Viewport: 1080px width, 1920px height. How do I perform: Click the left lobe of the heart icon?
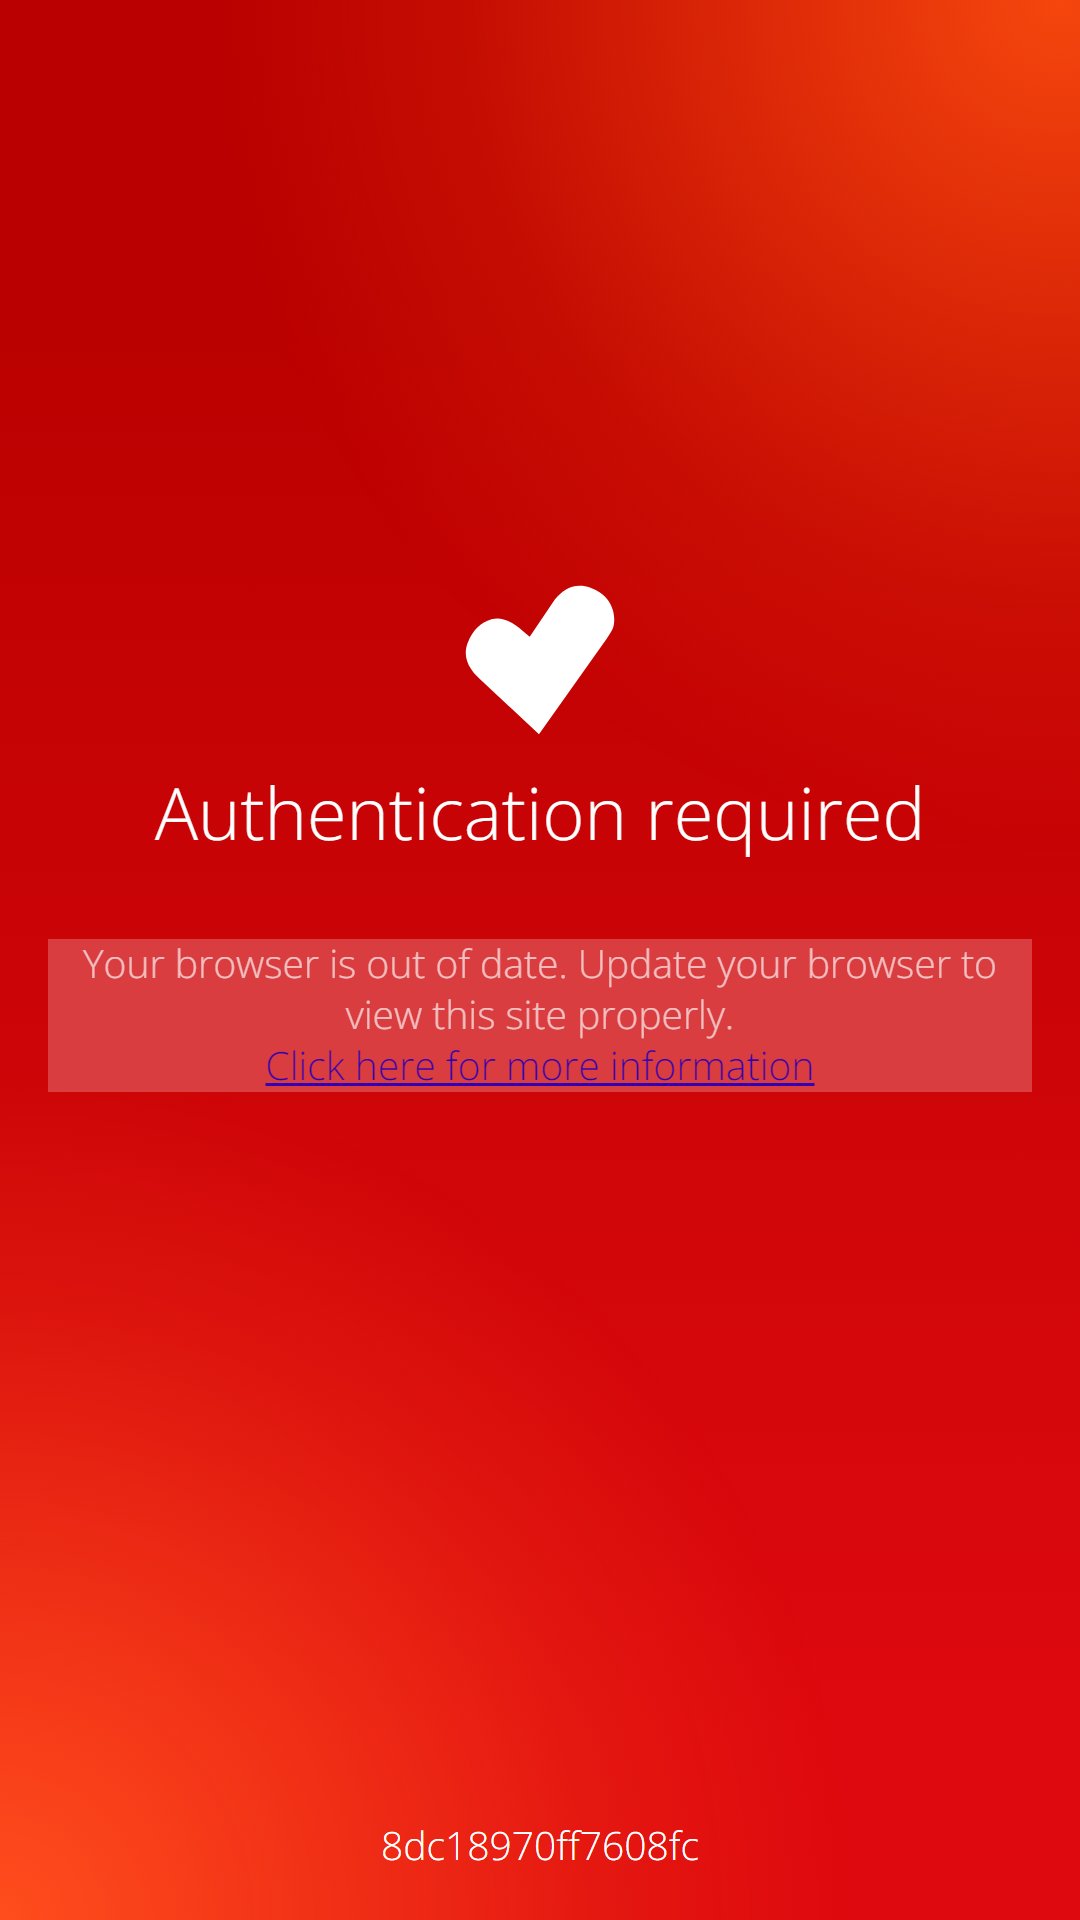(498, 655)
